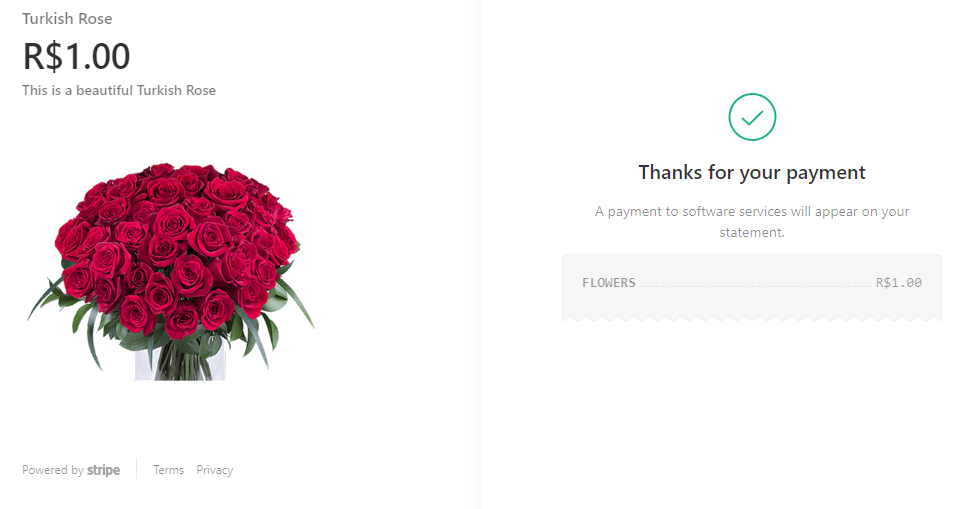Click the R$1.00 amount in receipt
Screen dimensions: 961x509
pos(898,283)
